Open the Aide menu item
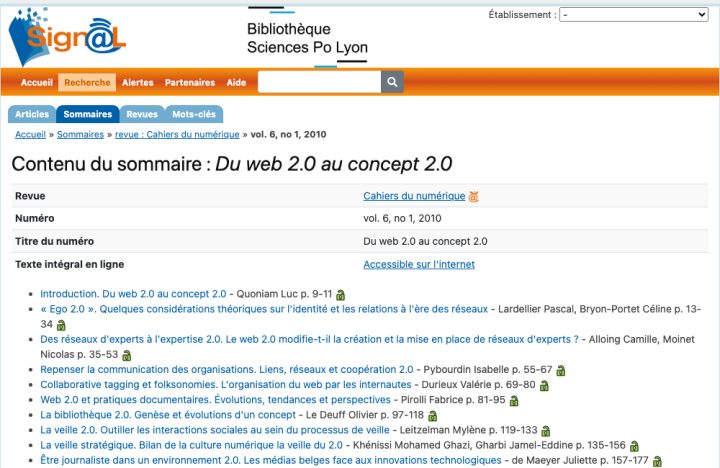720x468 pixels. click(x=236, y=83)
